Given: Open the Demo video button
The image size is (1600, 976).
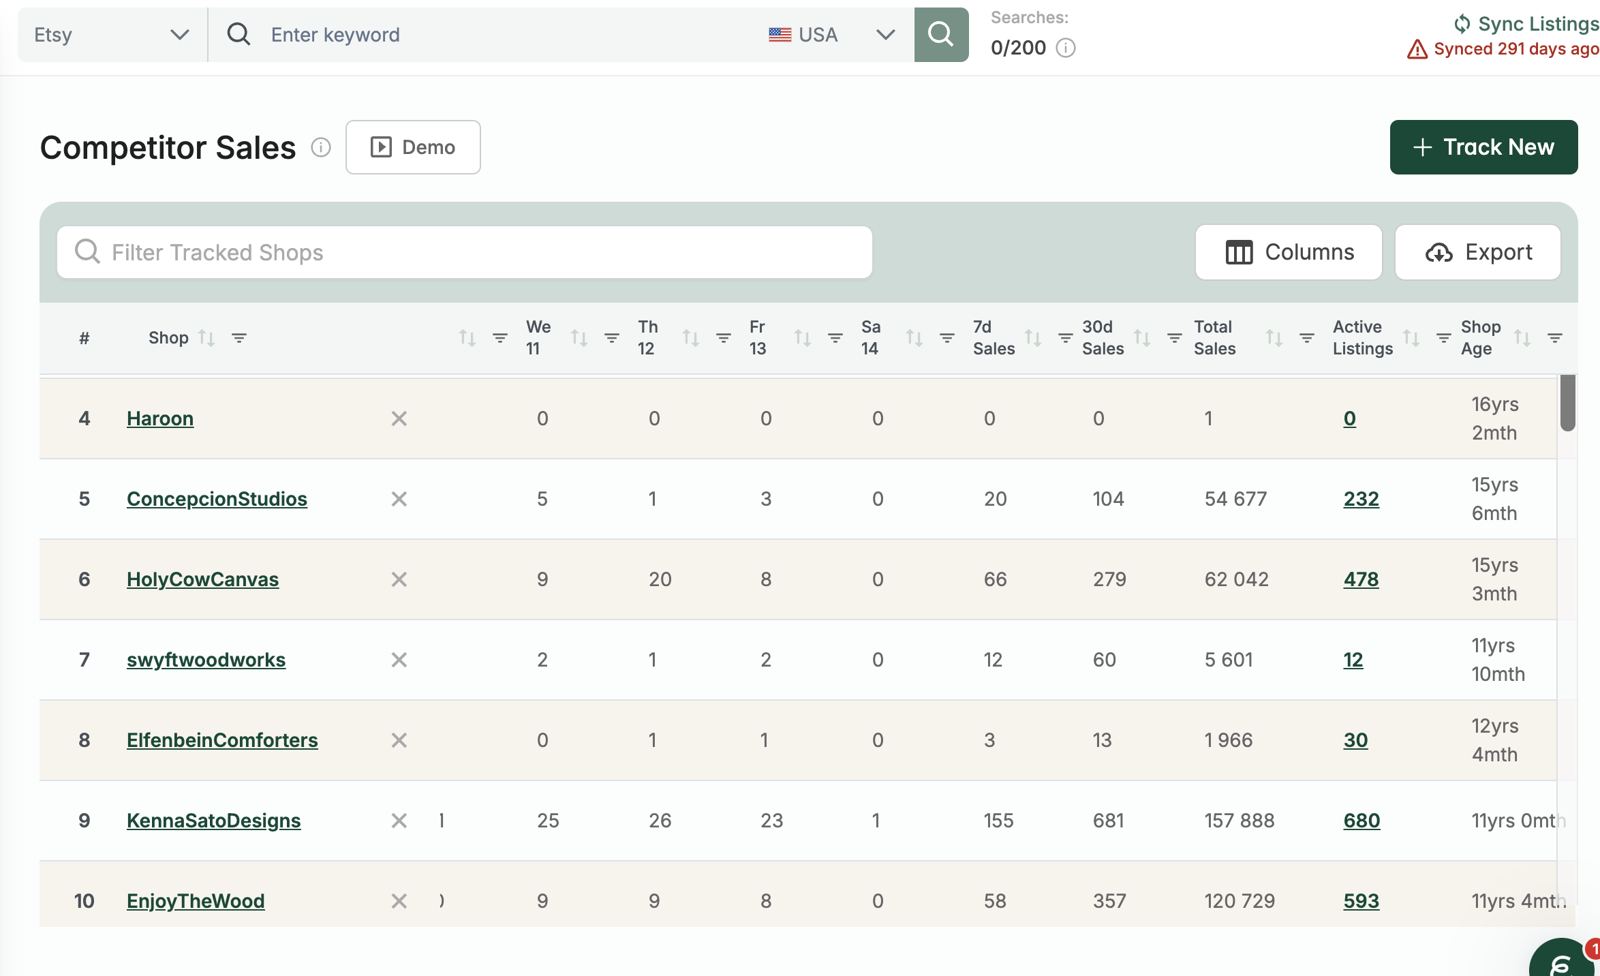Looking at the screenshot, I should [413, 147].
